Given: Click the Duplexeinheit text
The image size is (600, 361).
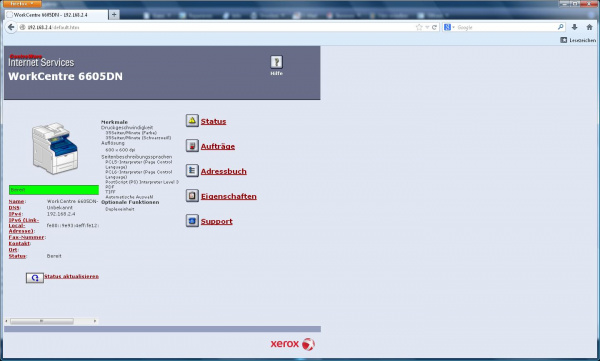Looking at the screenshot, I should click(x=120, y=209).
